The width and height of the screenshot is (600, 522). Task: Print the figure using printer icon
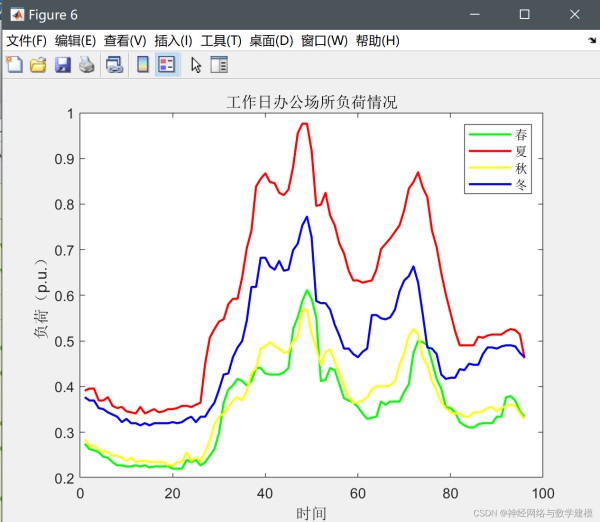click(x=87, y=65)
